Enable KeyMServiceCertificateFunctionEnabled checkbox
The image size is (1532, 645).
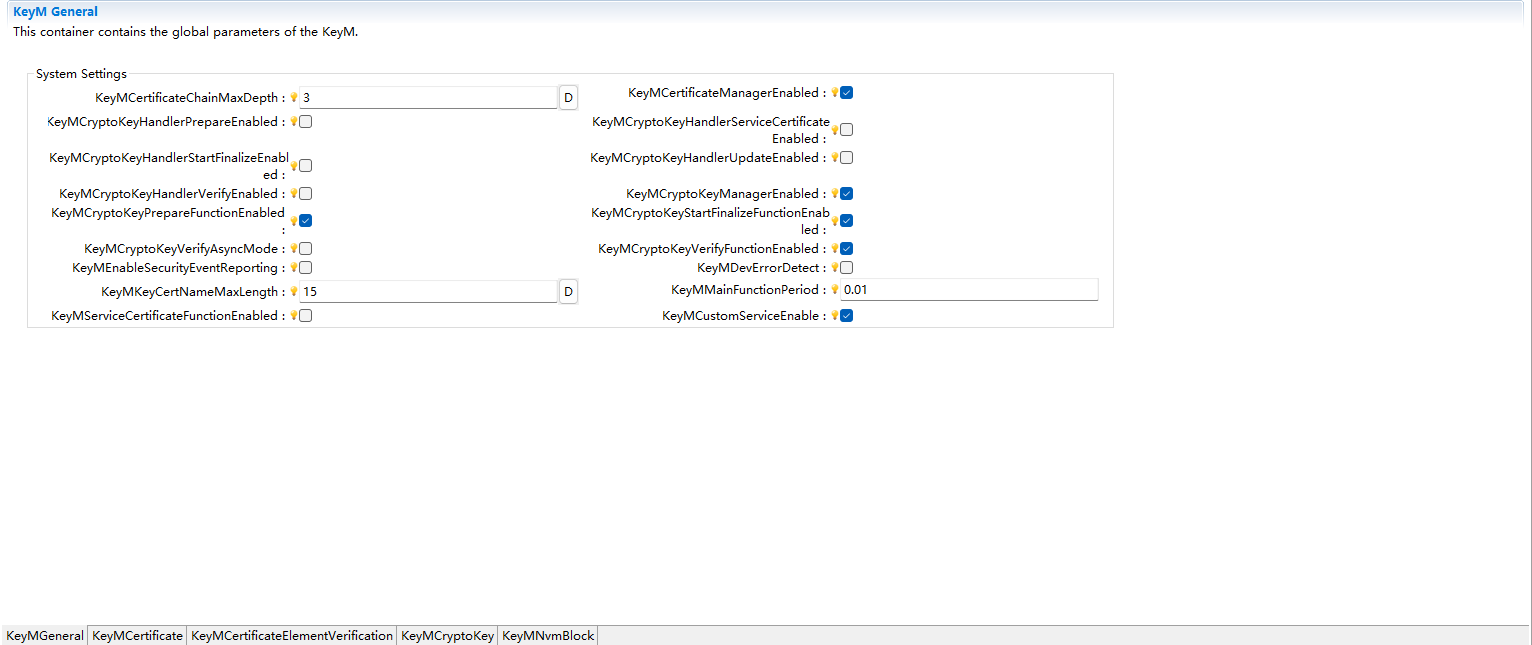[x=306, y=316]
